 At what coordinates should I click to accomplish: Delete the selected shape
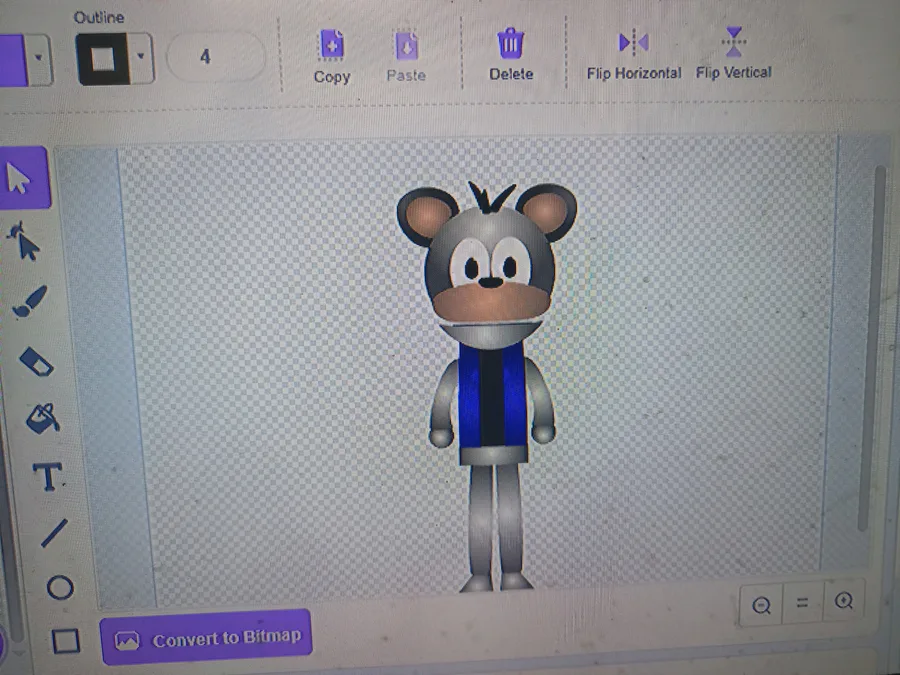click(x=511, y=55)
